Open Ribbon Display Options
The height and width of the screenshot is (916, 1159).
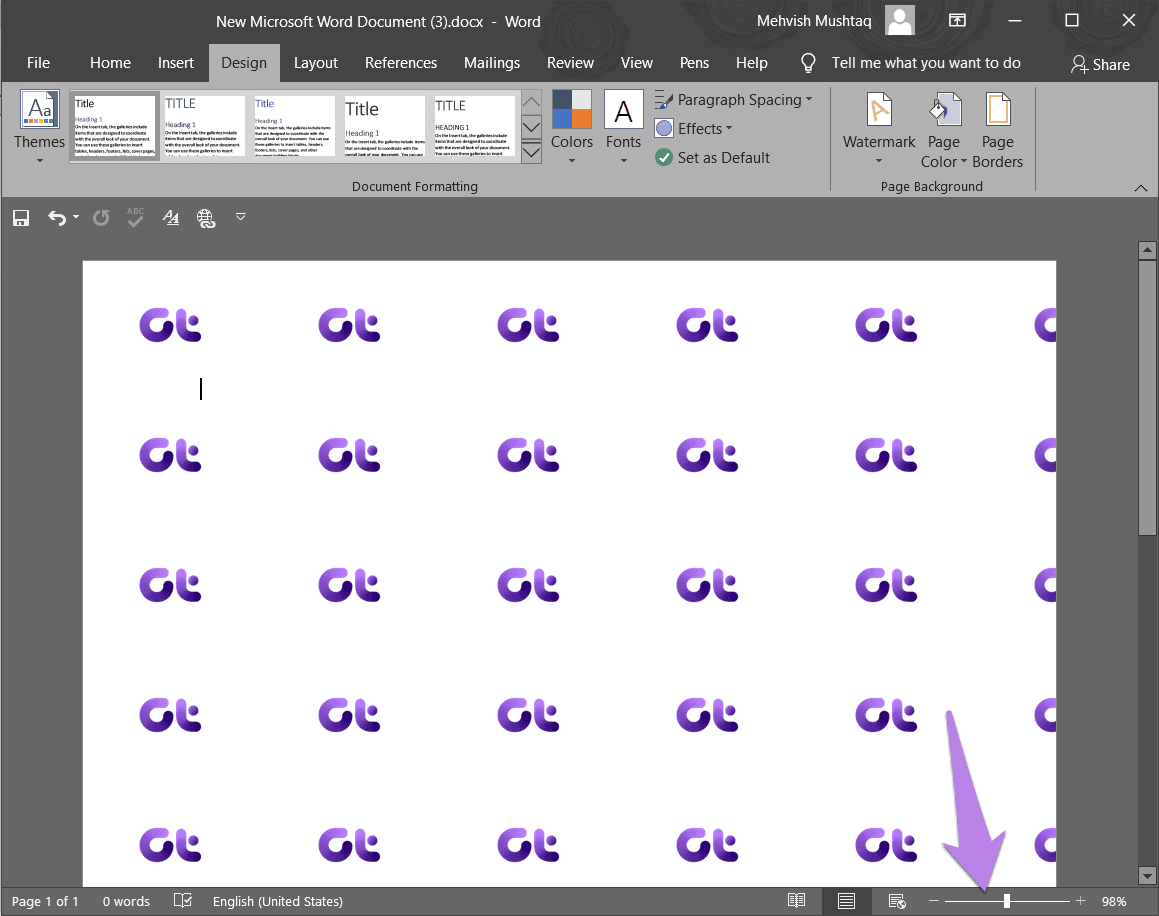point(957,21)
